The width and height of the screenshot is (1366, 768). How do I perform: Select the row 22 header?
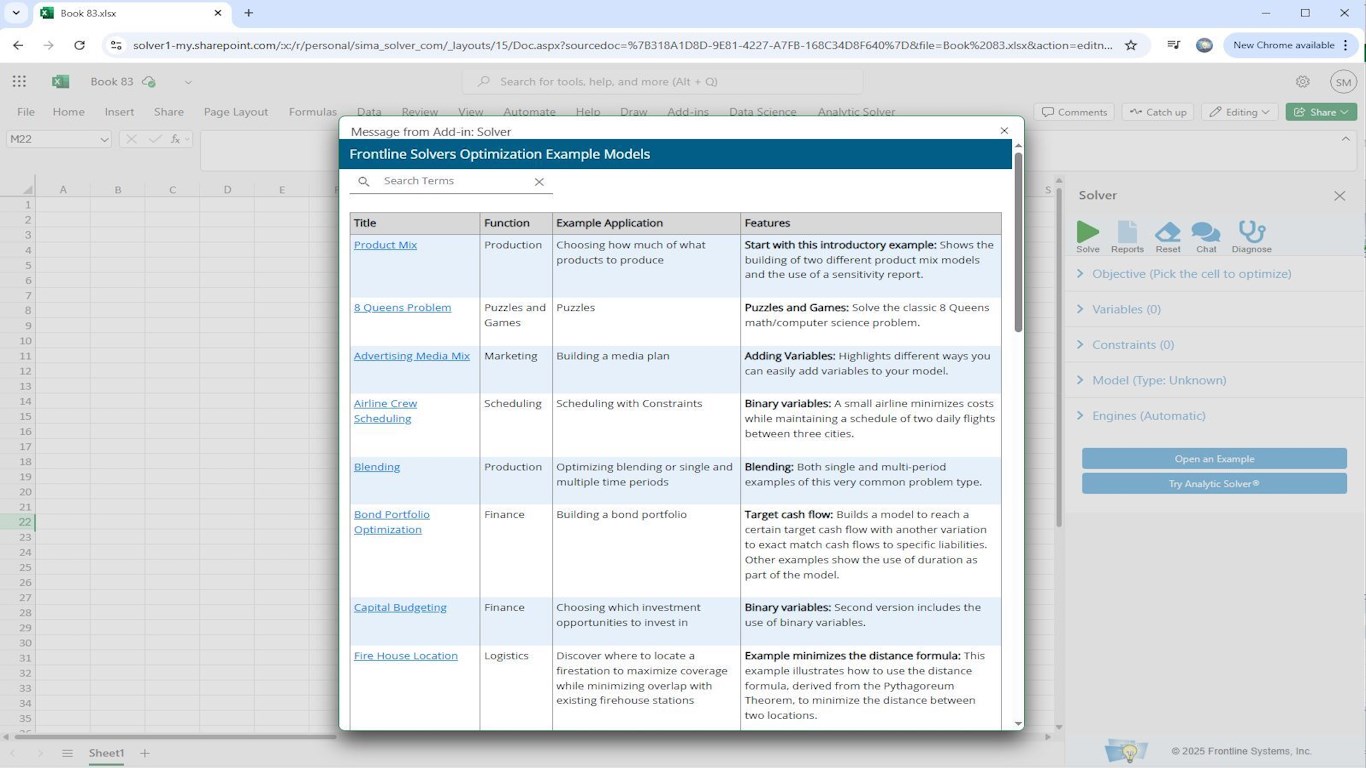(x=17, y=522)
